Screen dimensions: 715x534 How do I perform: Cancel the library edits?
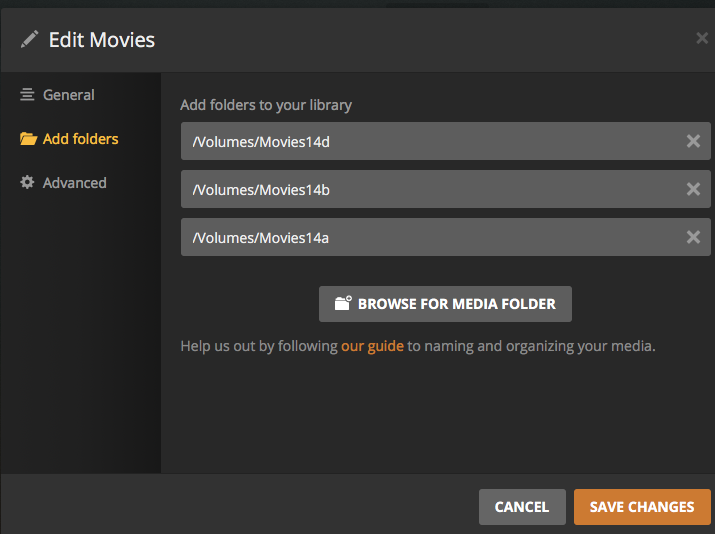coord(521,507)
